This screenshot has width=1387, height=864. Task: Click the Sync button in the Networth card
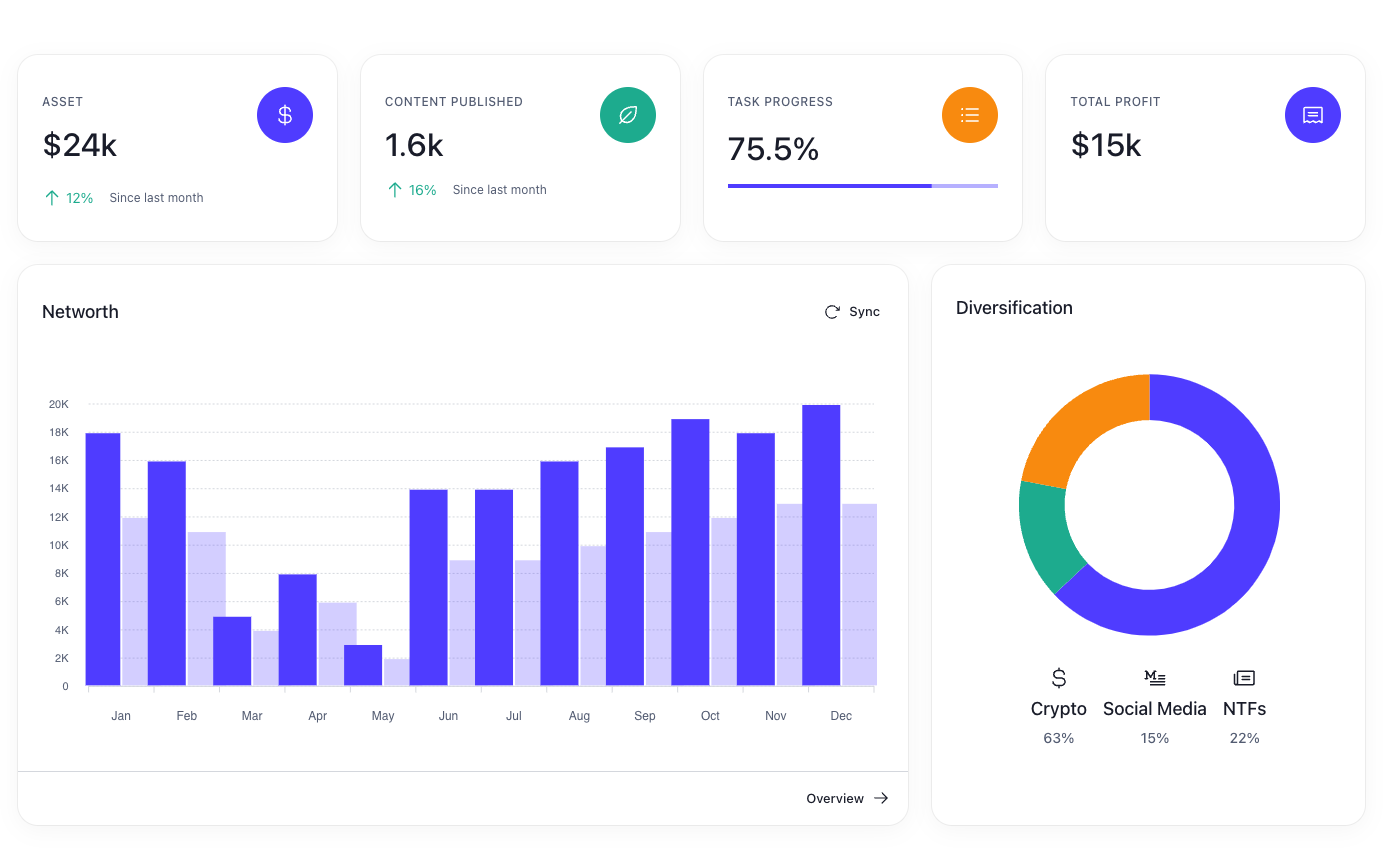(852, 312)
